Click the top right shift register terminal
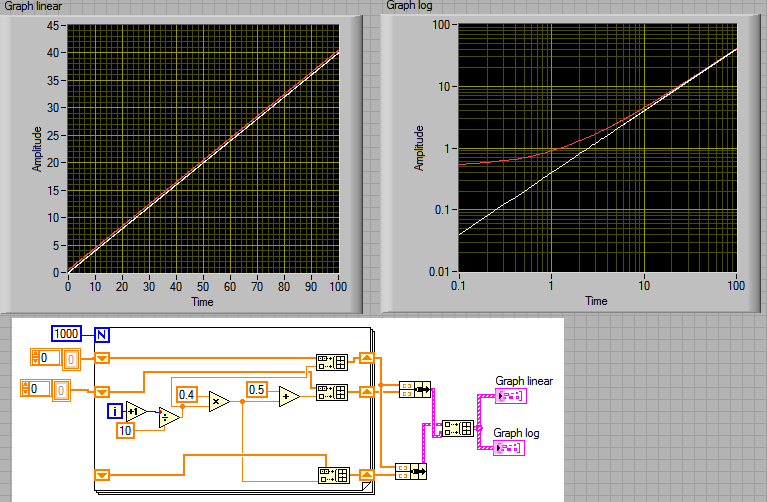Viewport: 767px width, 502px height. pos(367,358)
